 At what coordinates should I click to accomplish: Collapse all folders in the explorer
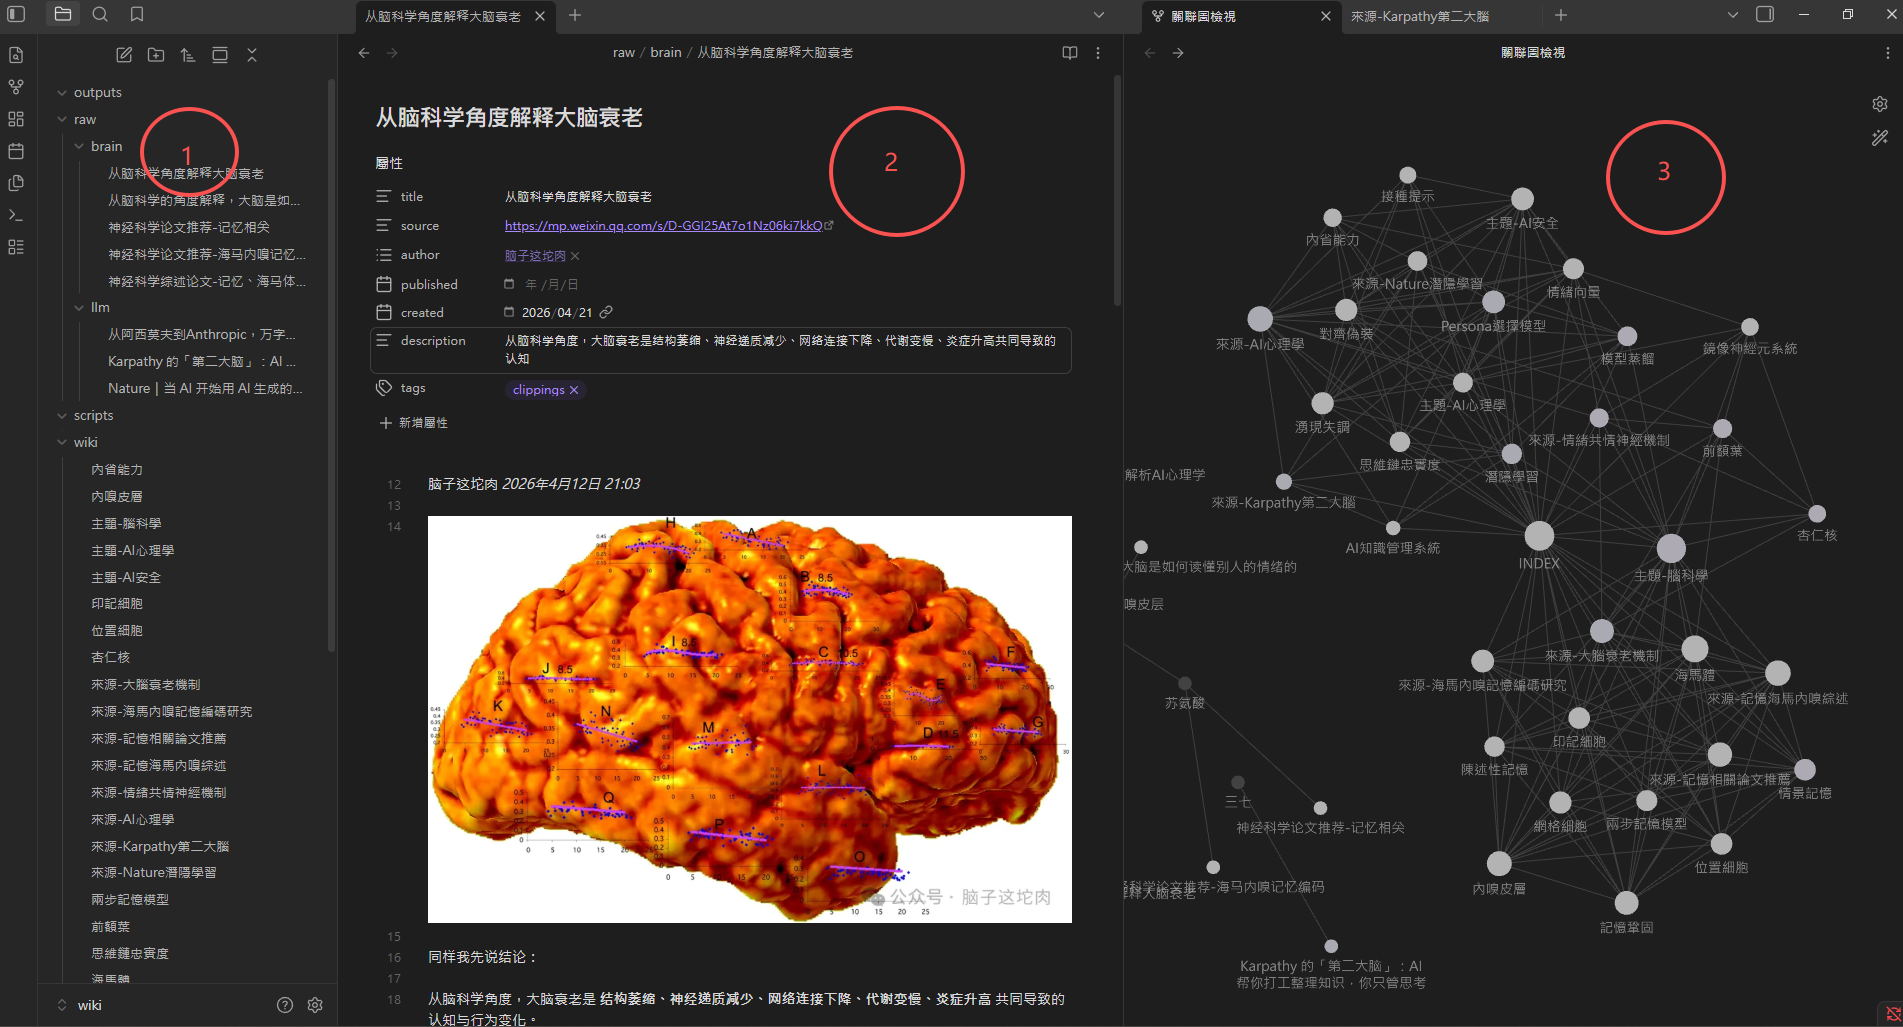click(252, 55)
